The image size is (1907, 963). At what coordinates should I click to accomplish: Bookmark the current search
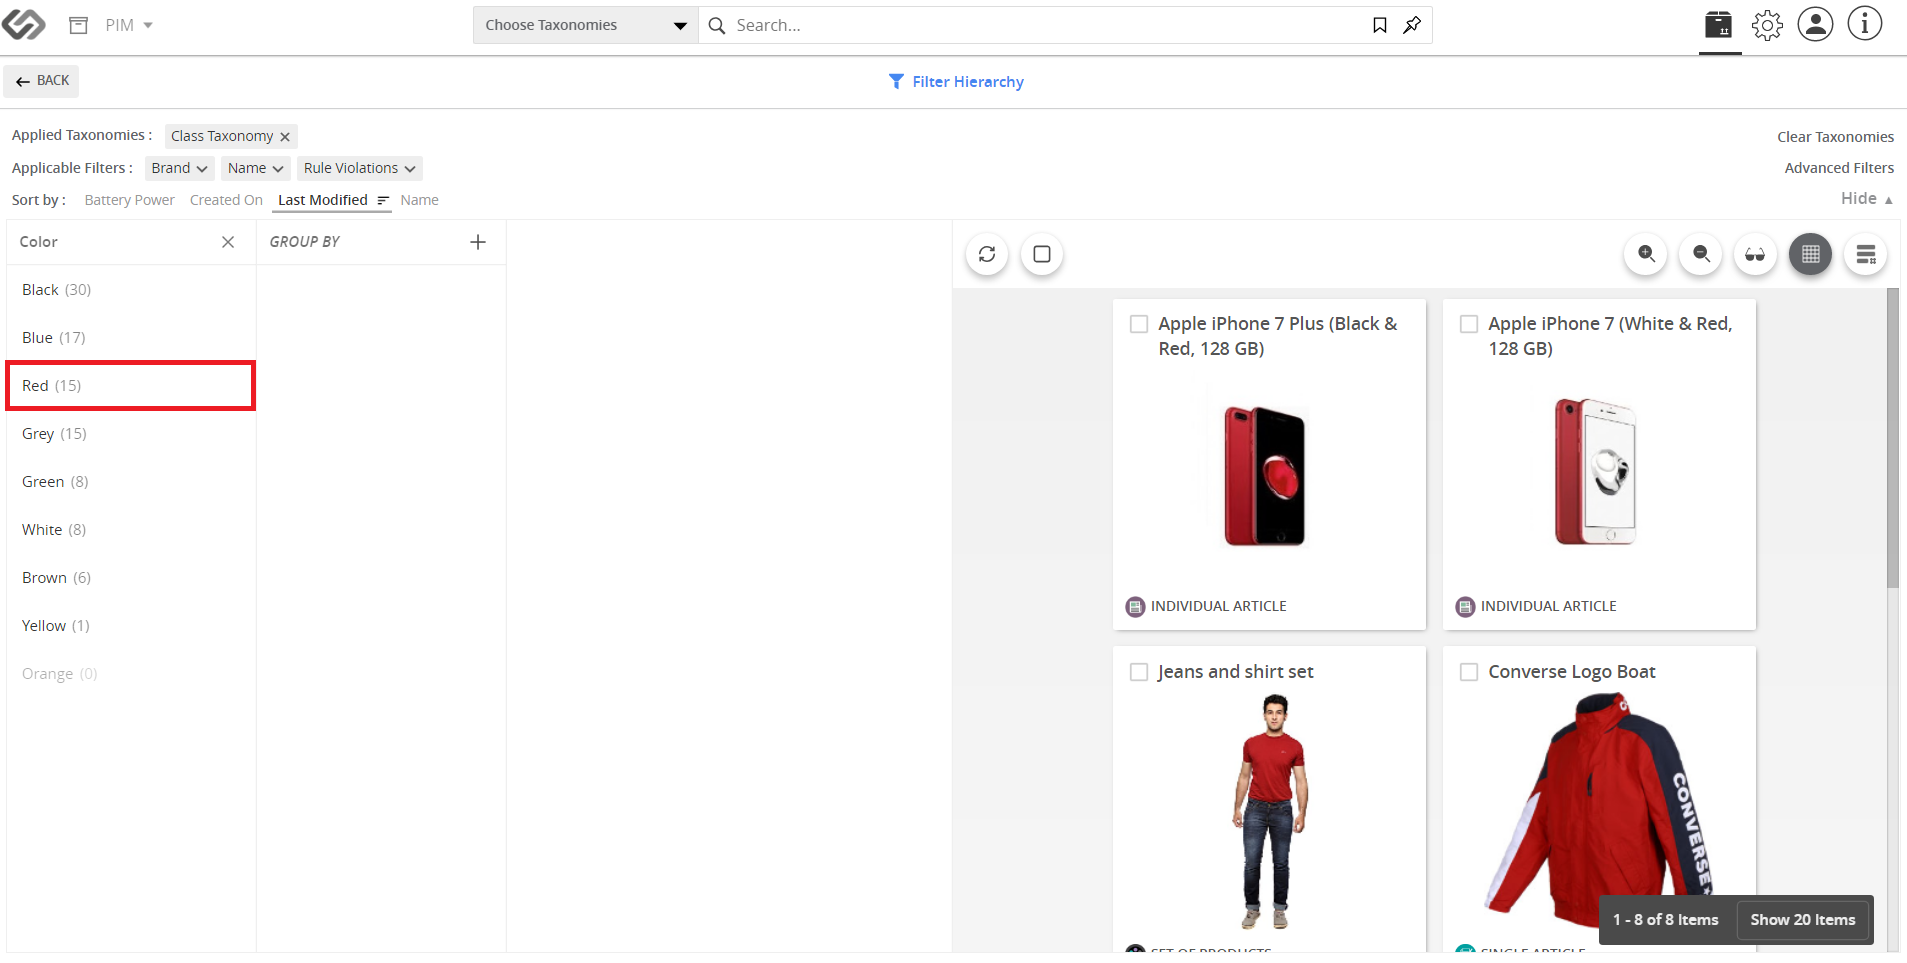1380,25
